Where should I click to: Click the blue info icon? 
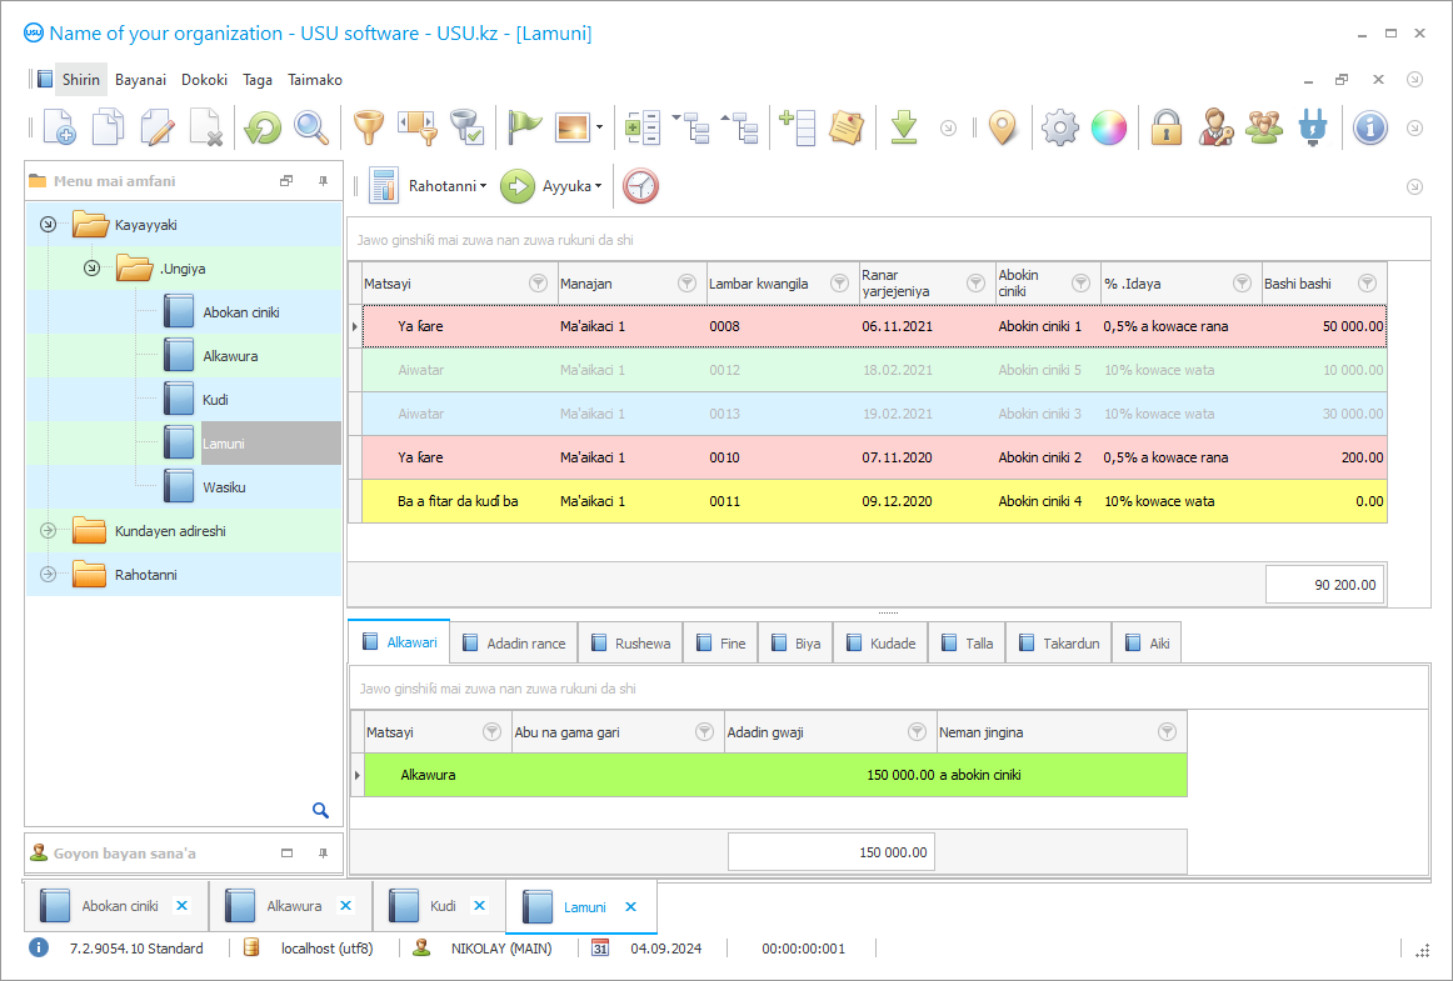[x=1370, y=128]
